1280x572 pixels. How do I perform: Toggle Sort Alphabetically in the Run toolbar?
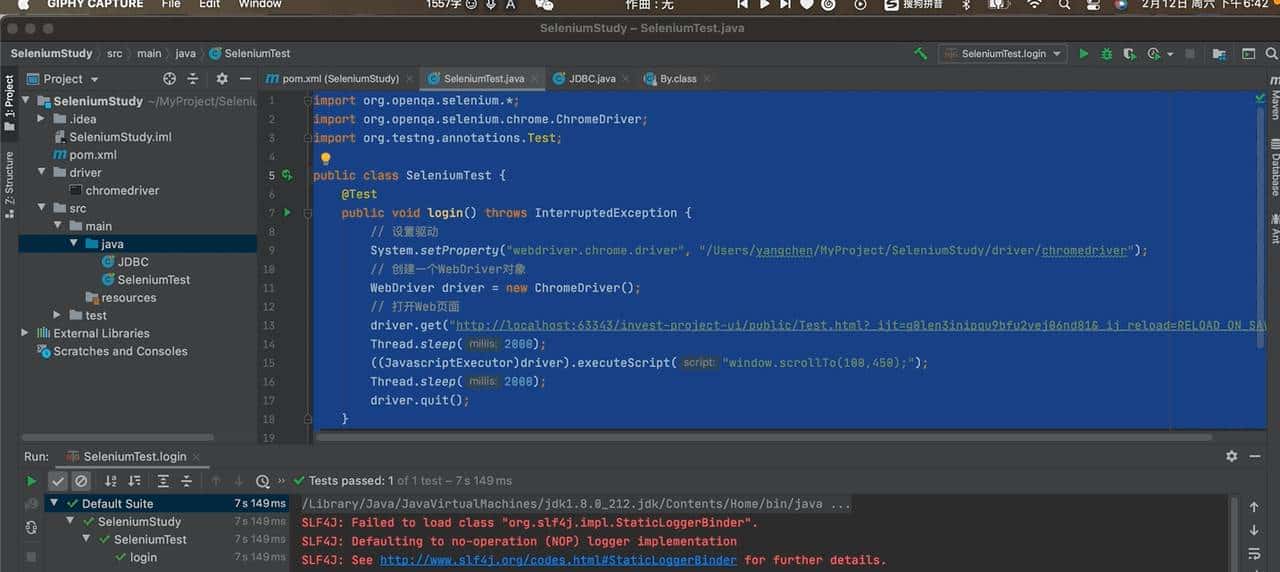click(x=111, y=481)
